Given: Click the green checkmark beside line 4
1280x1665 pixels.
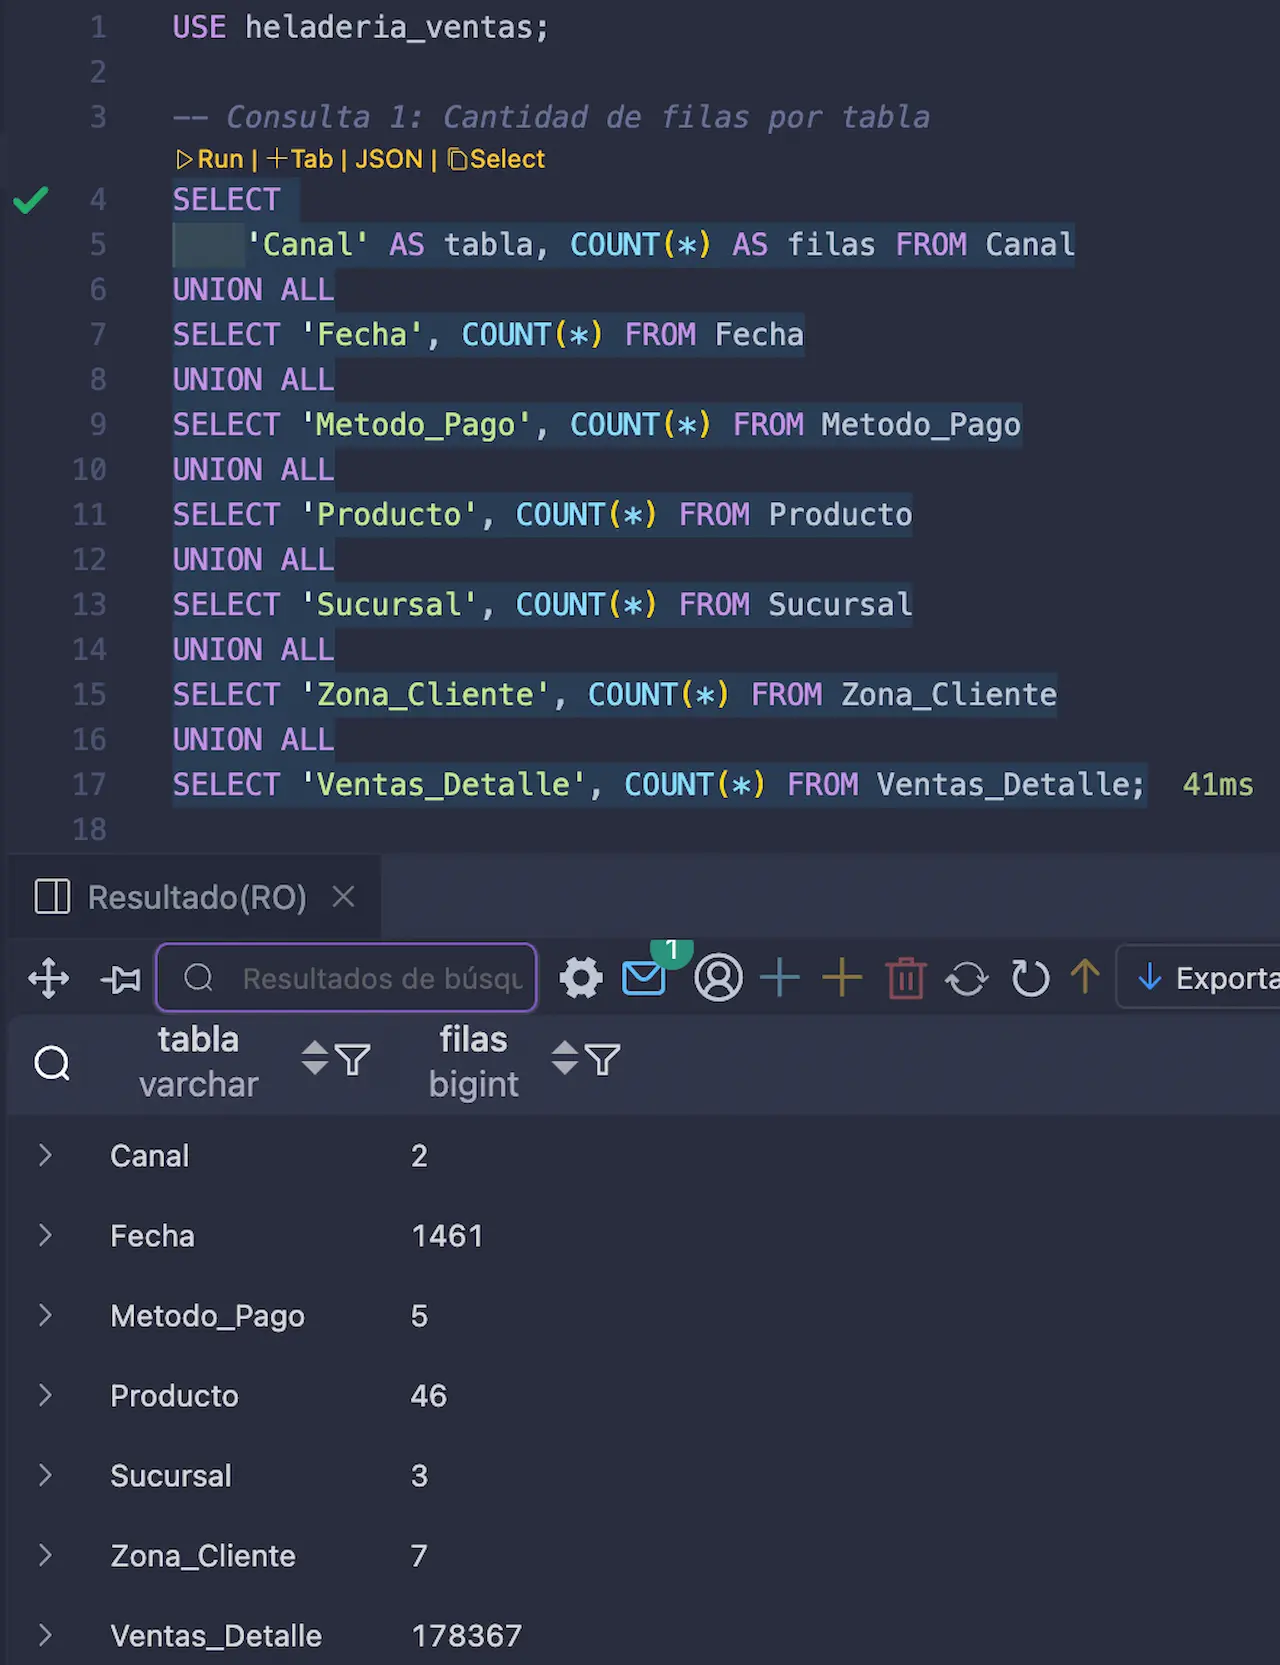Looking at the screenshot, I should pos(30,200).
